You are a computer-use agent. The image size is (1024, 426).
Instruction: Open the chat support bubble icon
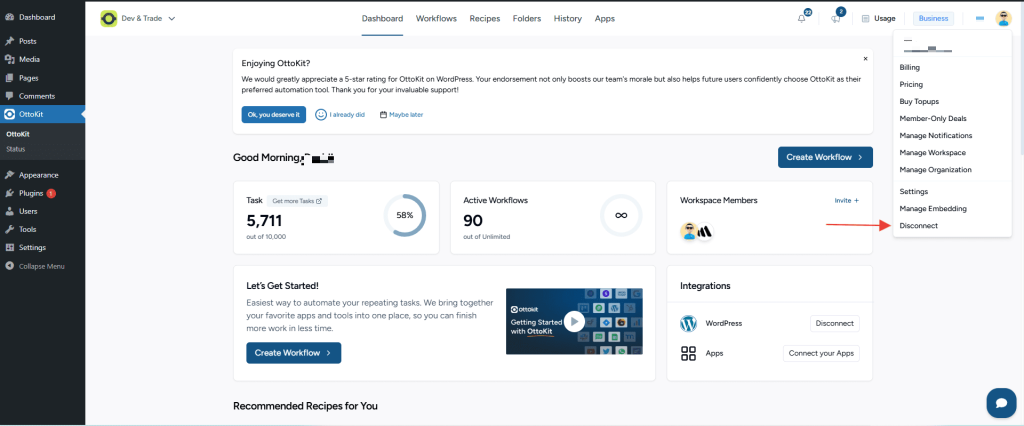pyautogui.click(x=1000, y=402)
